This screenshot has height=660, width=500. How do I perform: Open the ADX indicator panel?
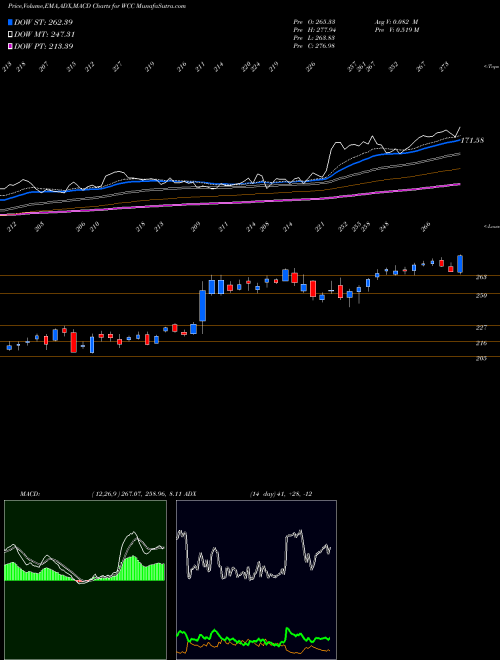[256, 580]
